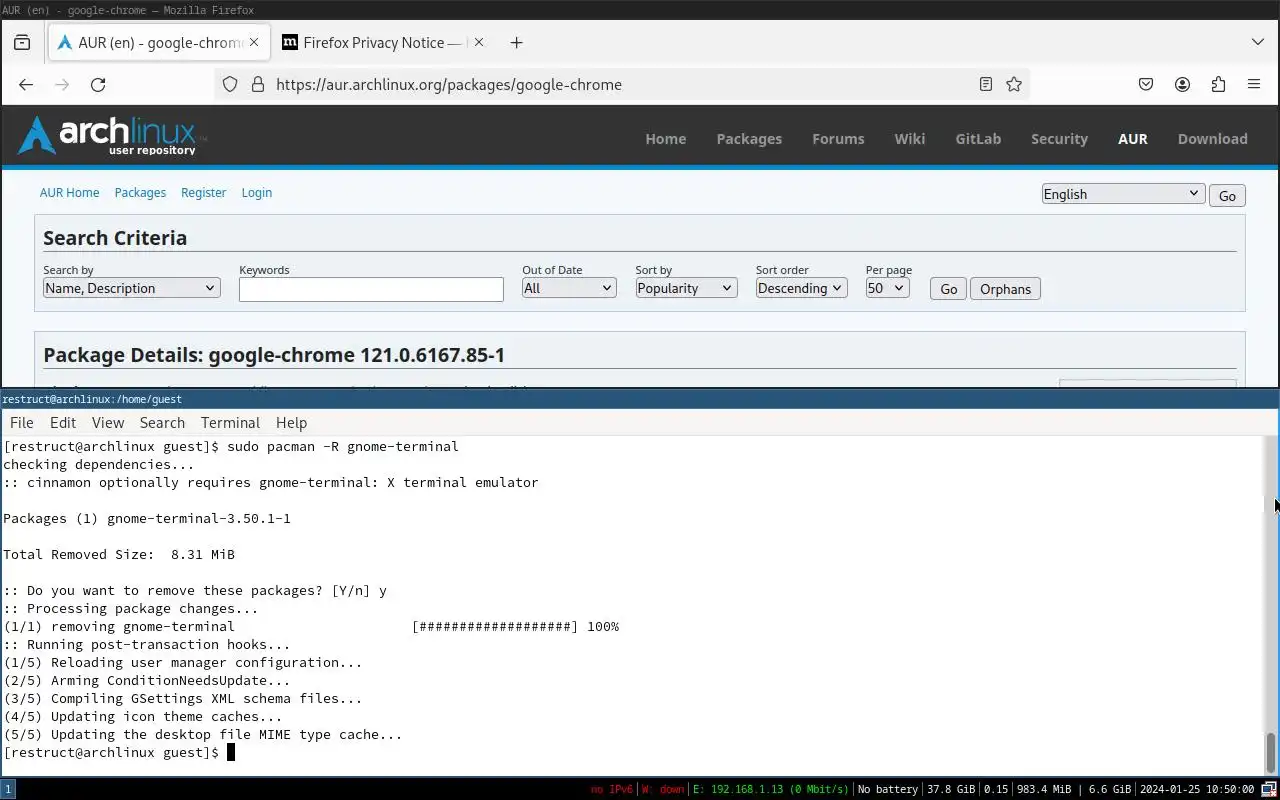Screen dimensions: 1280x800
Task: Click the 192.168.1.13 ethernet status
Action: point(770,789)
